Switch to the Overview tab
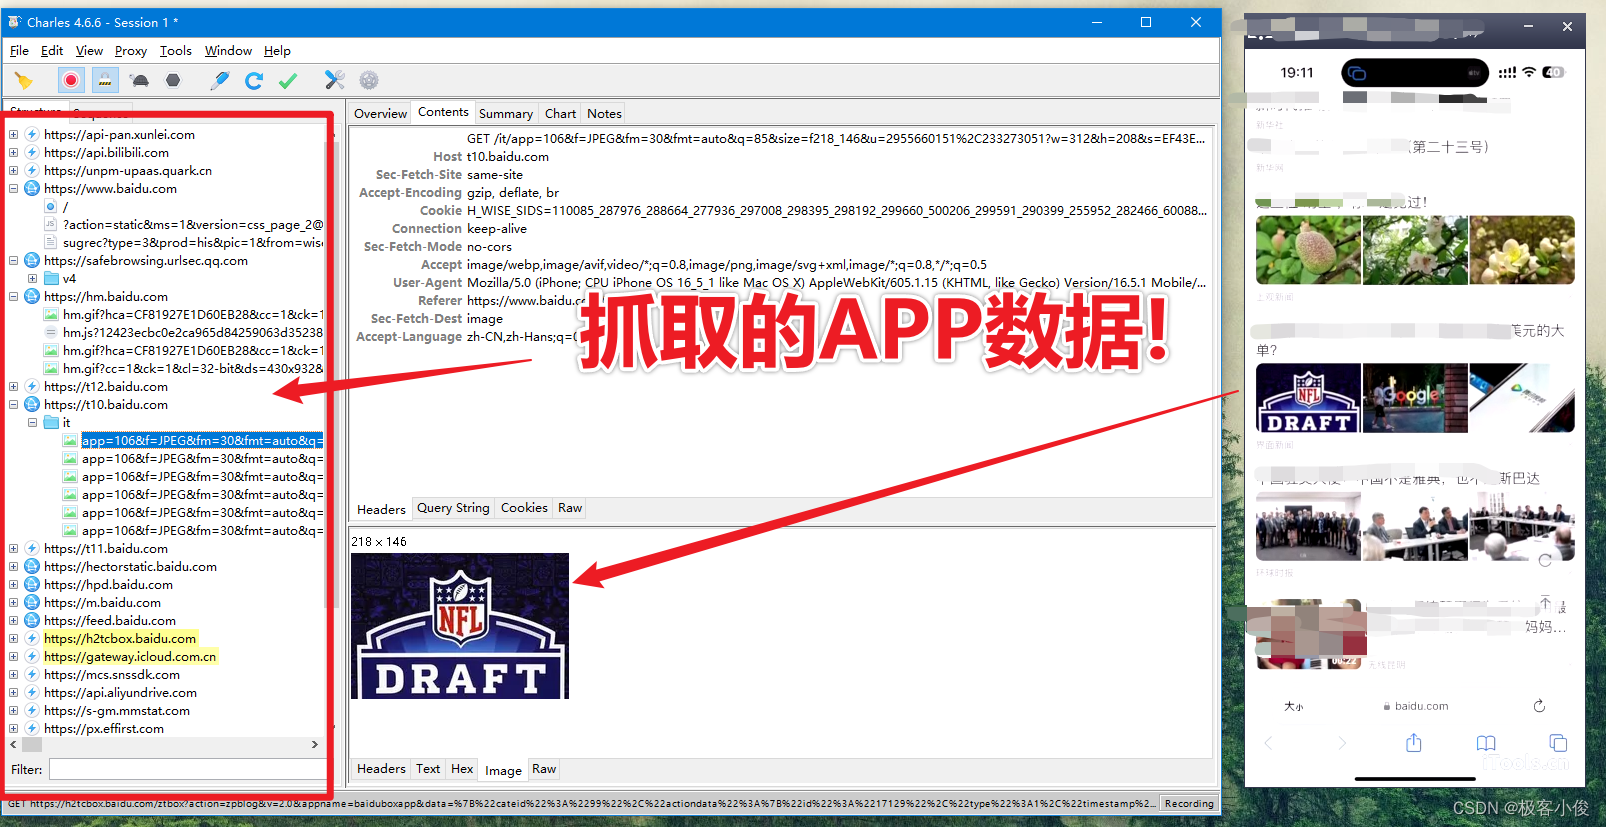Screen dimensions: 1606x827 (380, 113)
